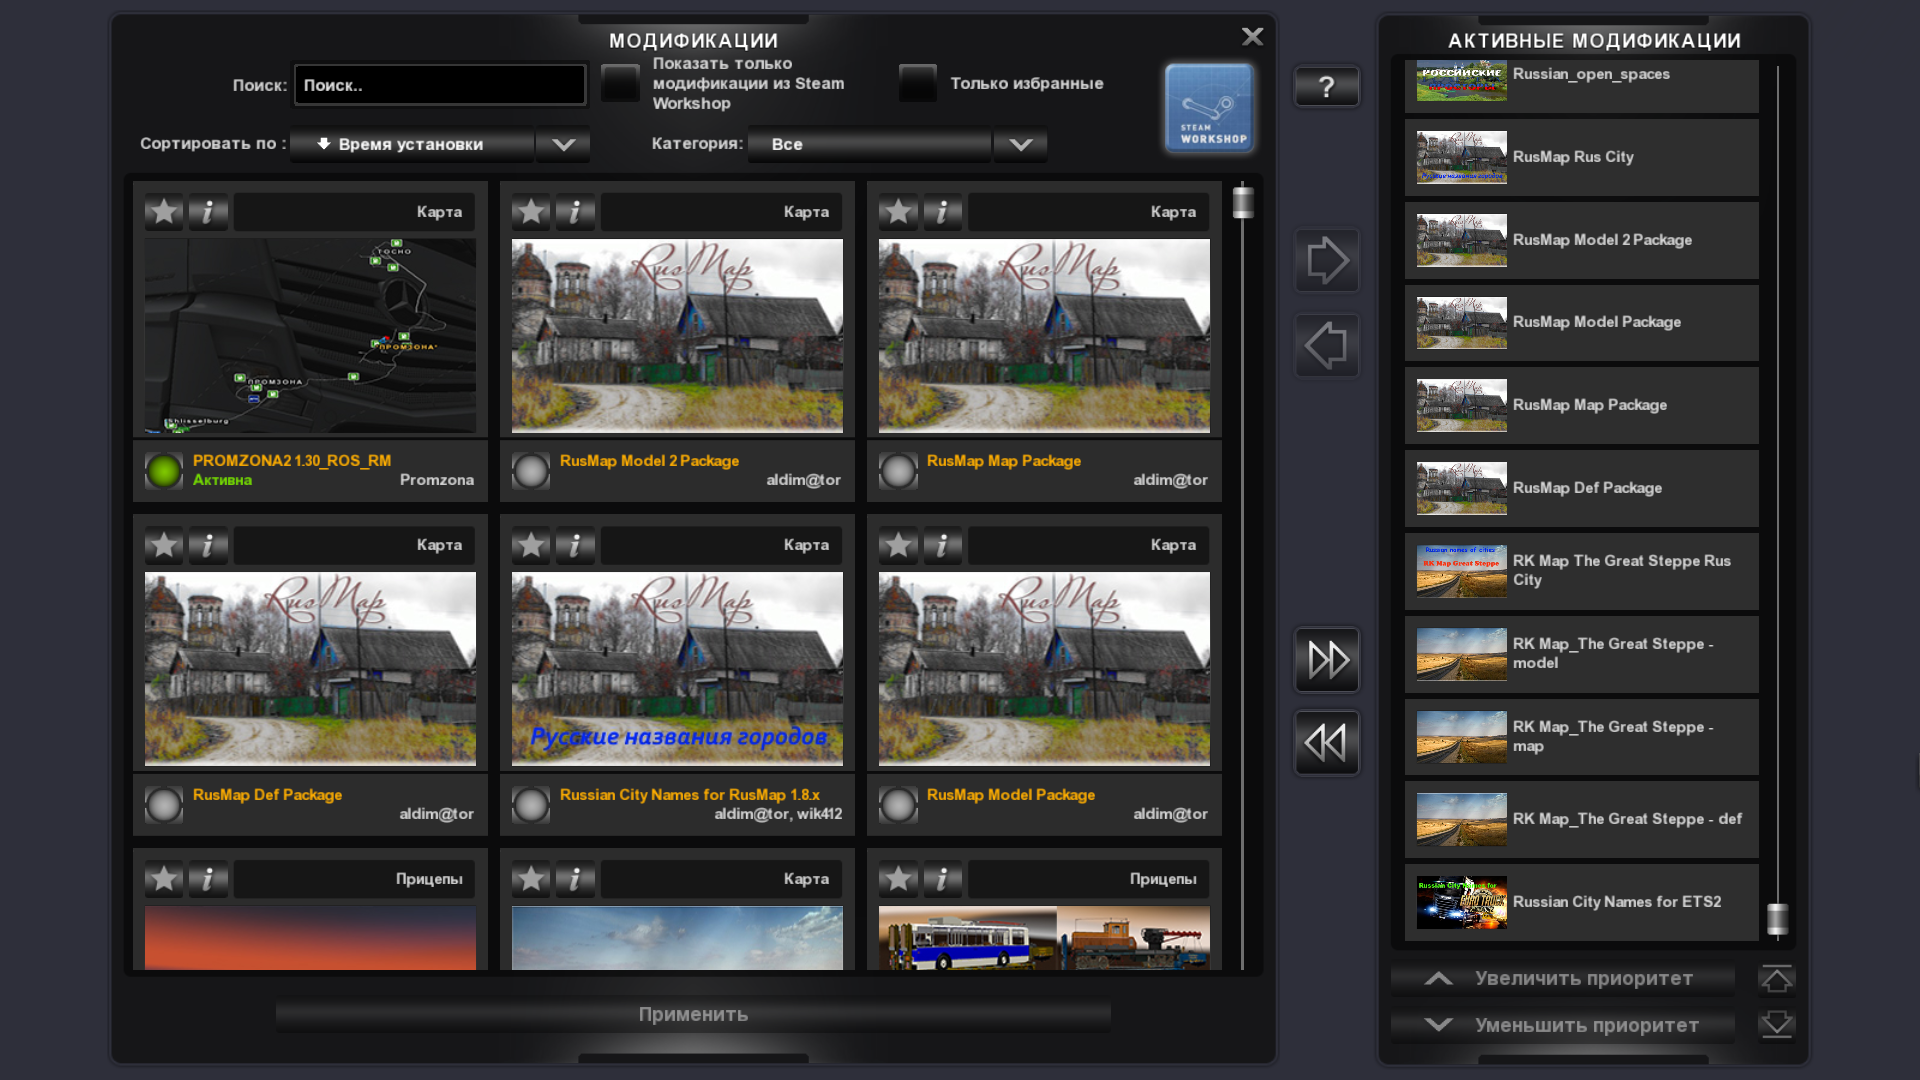This screenshot has width=1920, height=1080.
Task: Open info for the bottom-right Прицепы card
Action: (942, 879)
